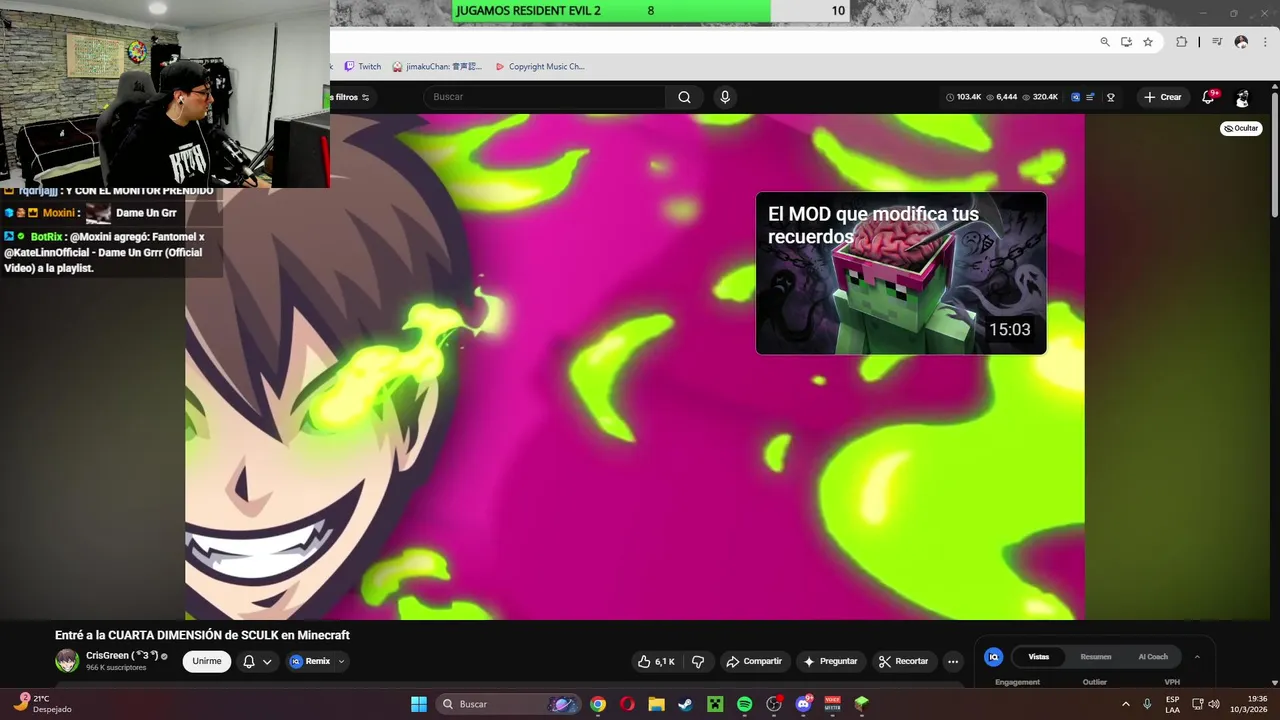Click the Crear button
This screenshot has width=1280, height=720.
[x=1162, y=97]
